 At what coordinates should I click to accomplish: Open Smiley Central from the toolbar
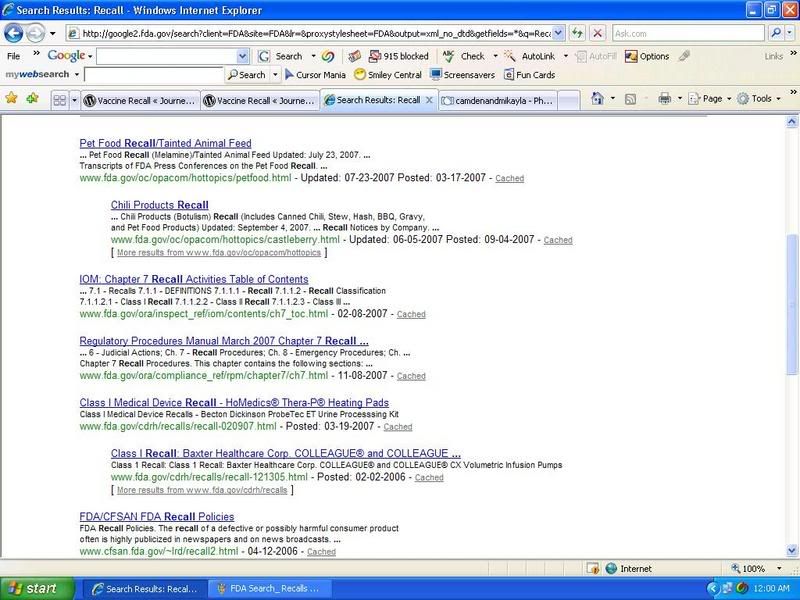(x=388, y=75)
